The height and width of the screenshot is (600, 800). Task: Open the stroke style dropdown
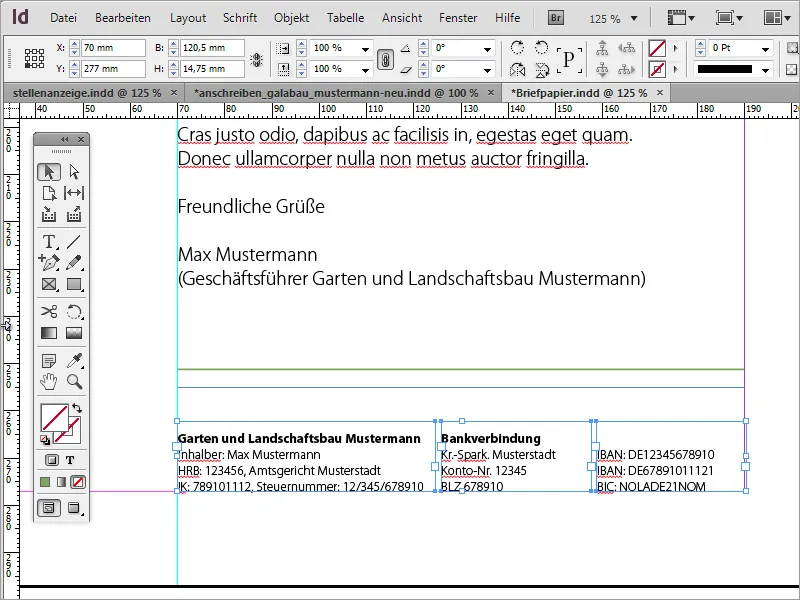(x=765, y=69)
